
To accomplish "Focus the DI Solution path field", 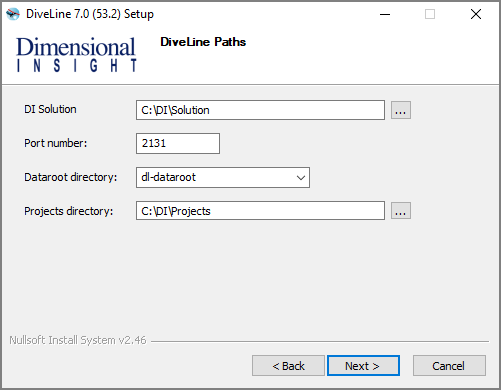I will pyautogui.click(x=260, y=110).
